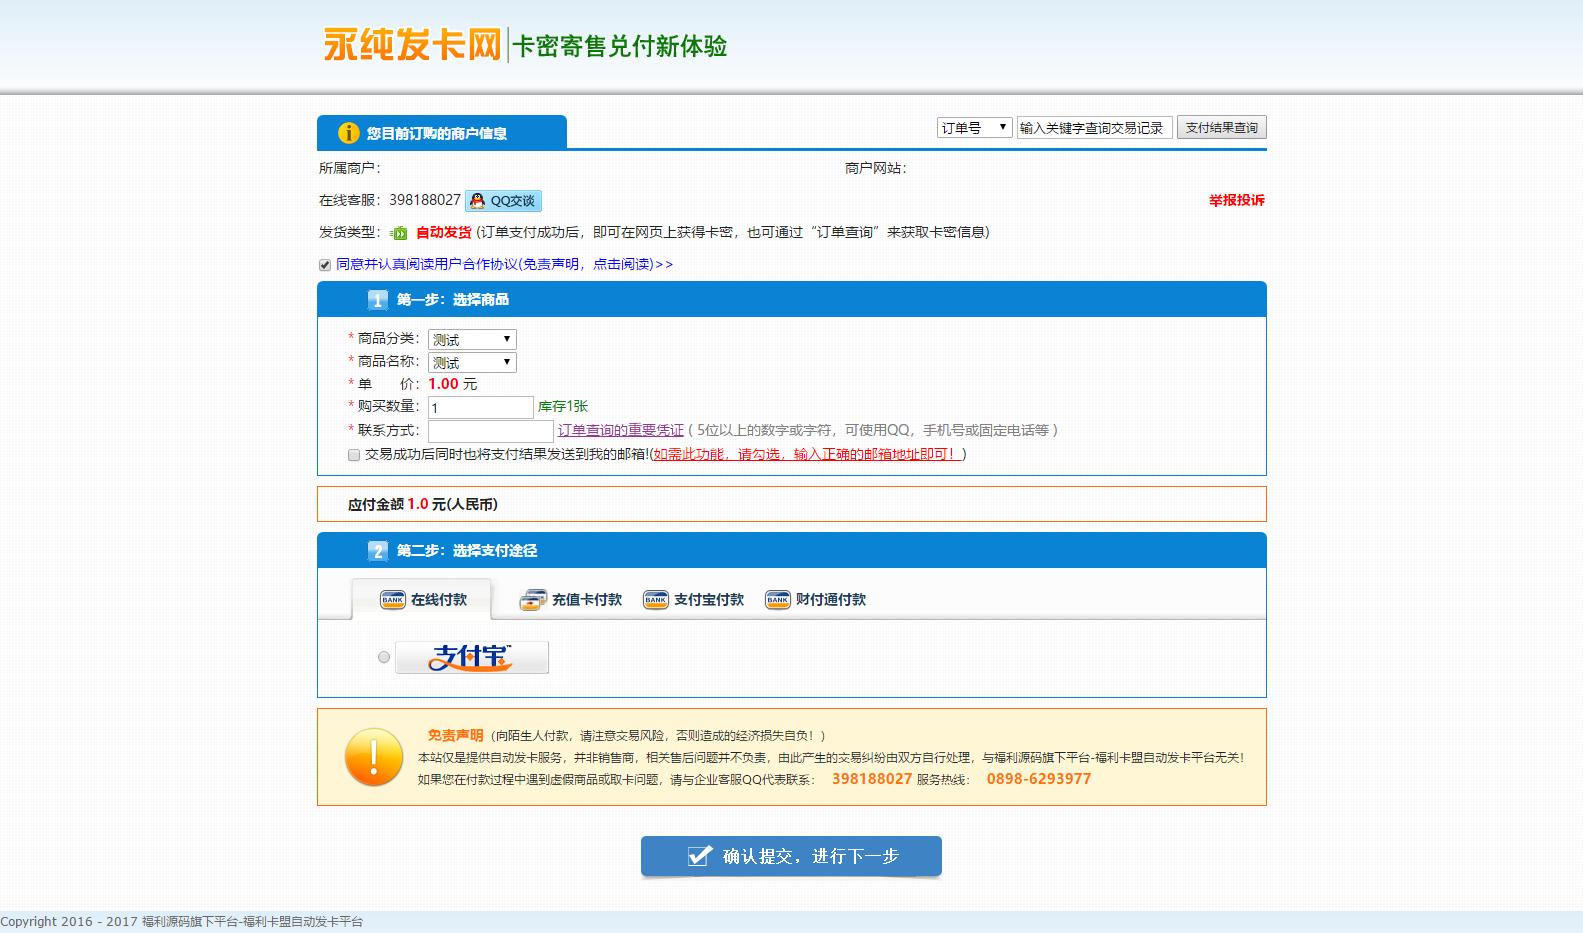The image size is (1583, 933).
Task: Click the card icon on 充值卡付款 tab
Action: [533, 600]
